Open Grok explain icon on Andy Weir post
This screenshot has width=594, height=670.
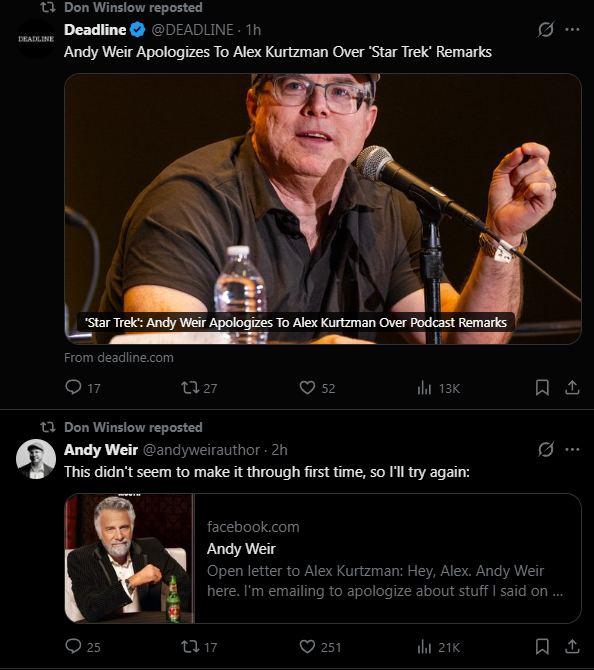546,449
